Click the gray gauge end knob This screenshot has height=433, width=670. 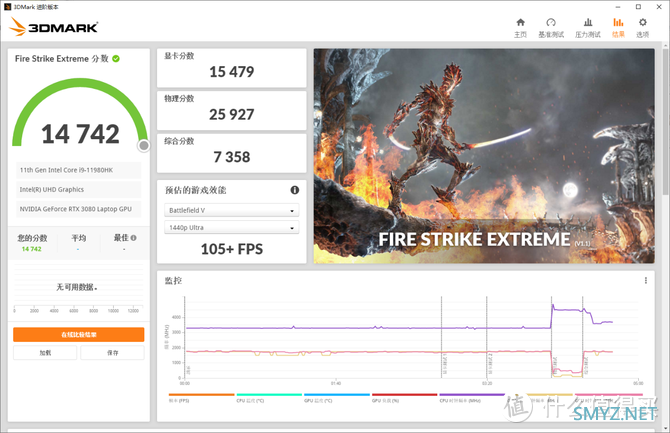click(144, 146)
